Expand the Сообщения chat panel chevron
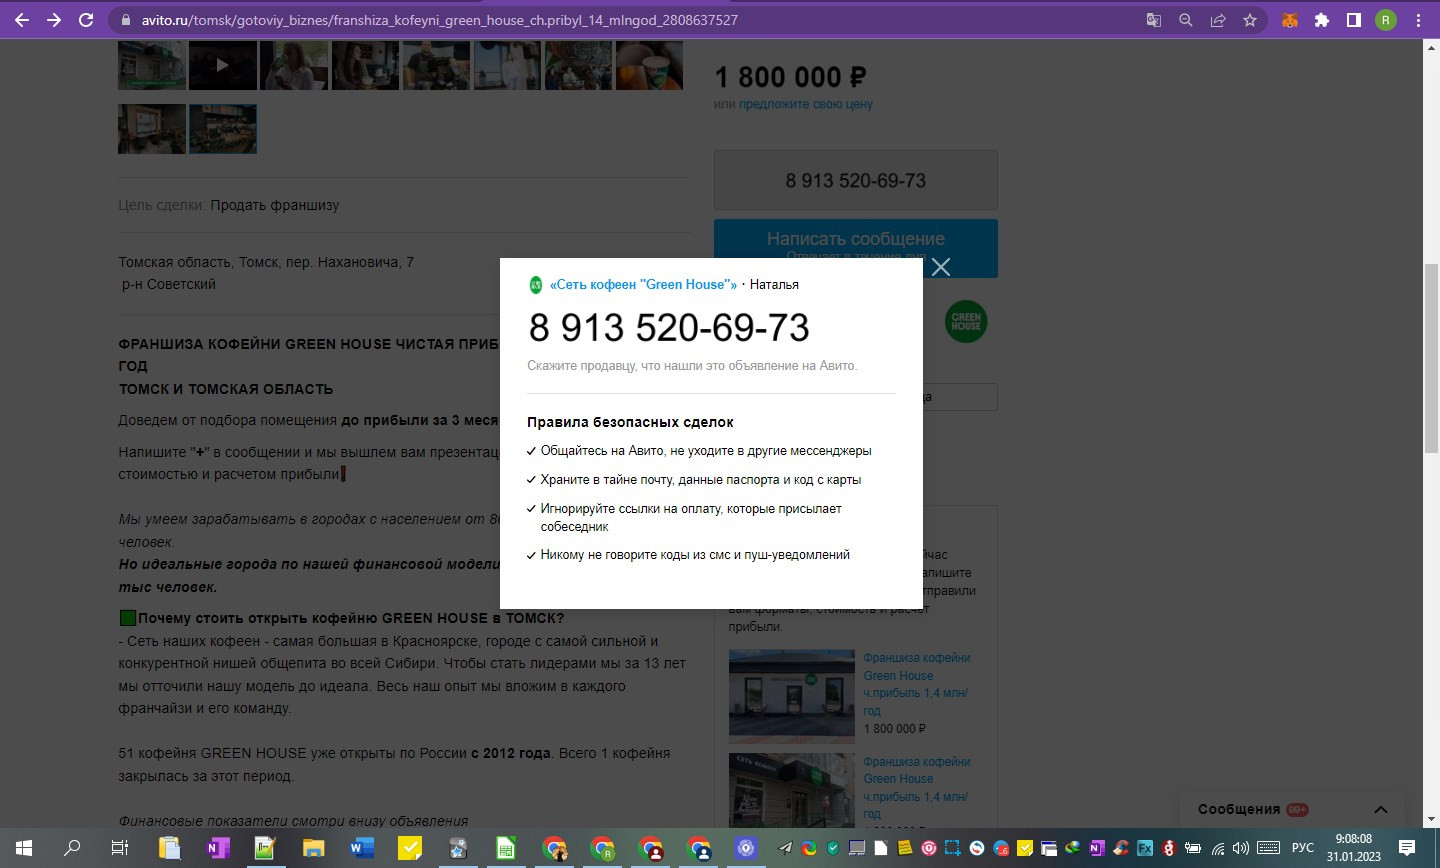The image size is (1440, 868). [1381, 810]
